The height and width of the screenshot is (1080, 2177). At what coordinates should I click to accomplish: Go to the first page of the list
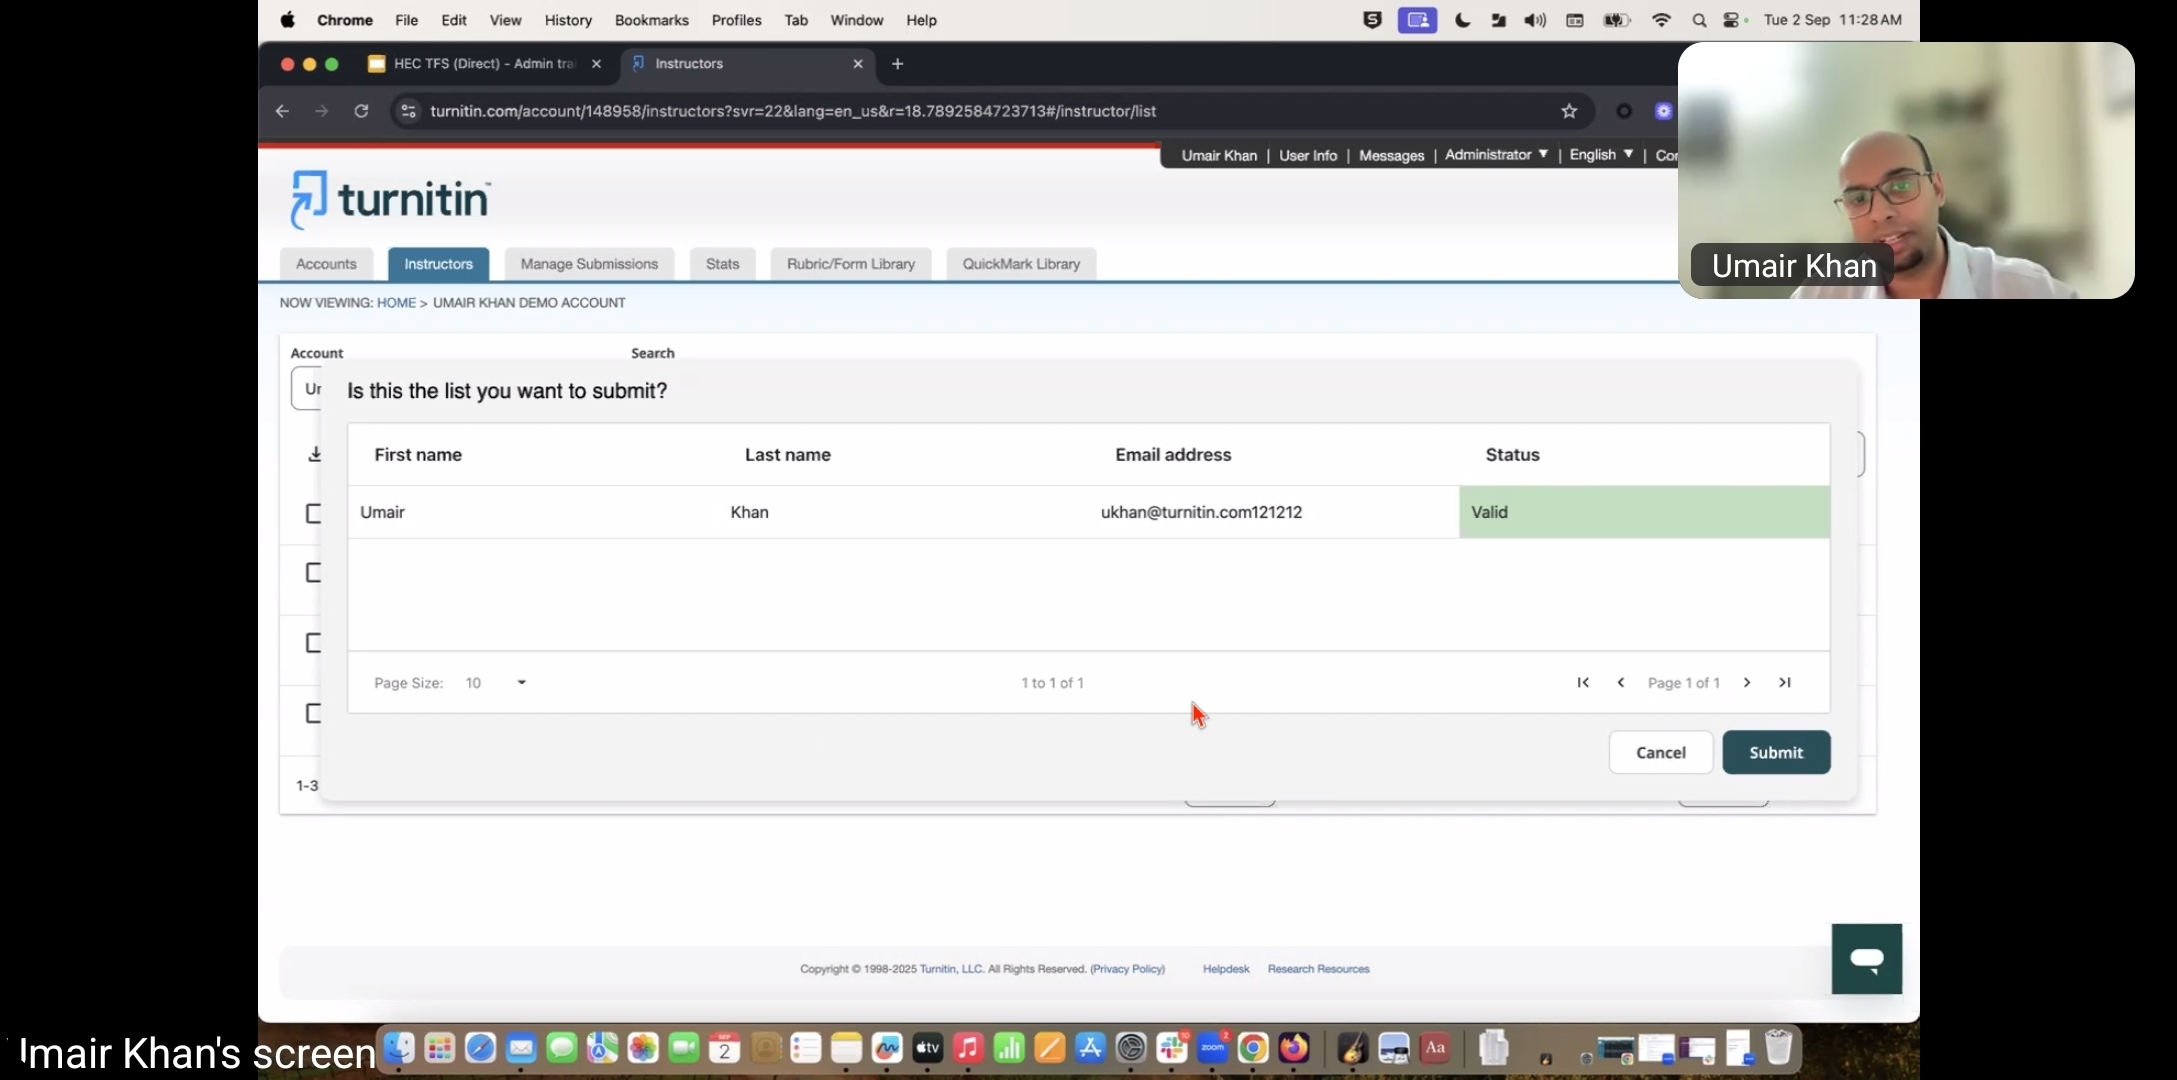tap(1583, 683)
